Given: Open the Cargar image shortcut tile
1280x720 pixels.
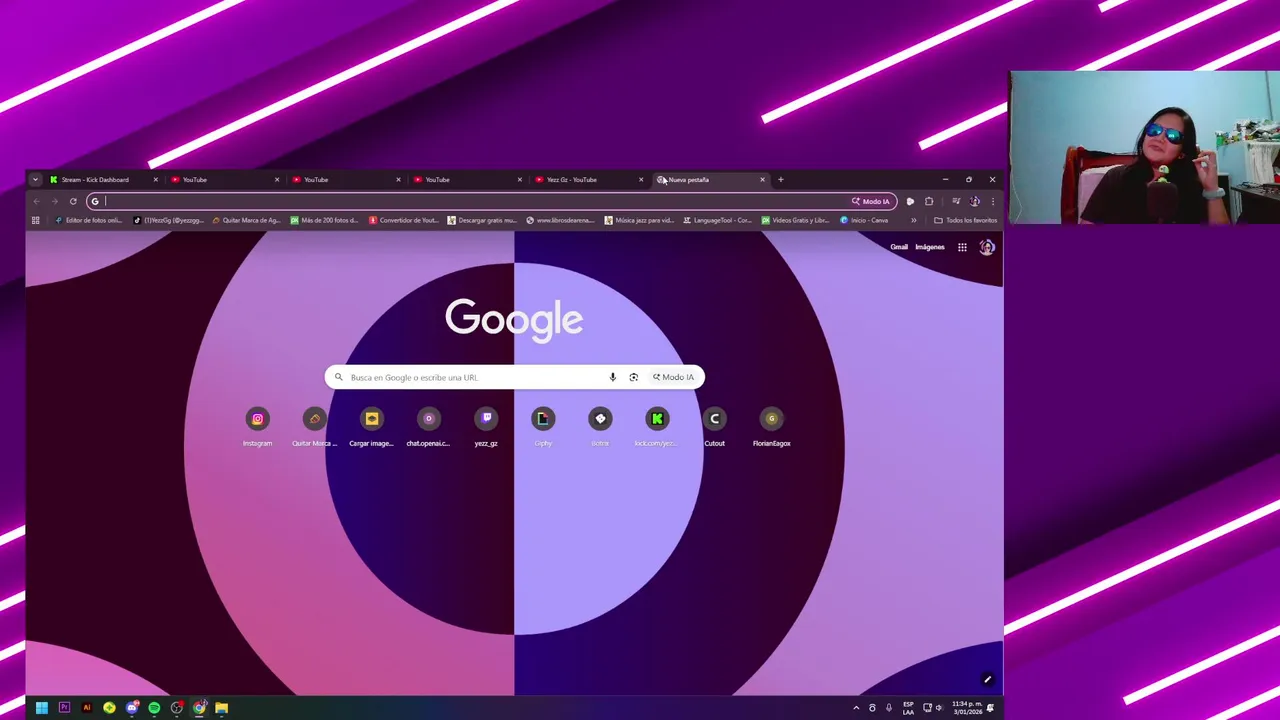Looking at the screenshot, I should (x=371, y=427).
